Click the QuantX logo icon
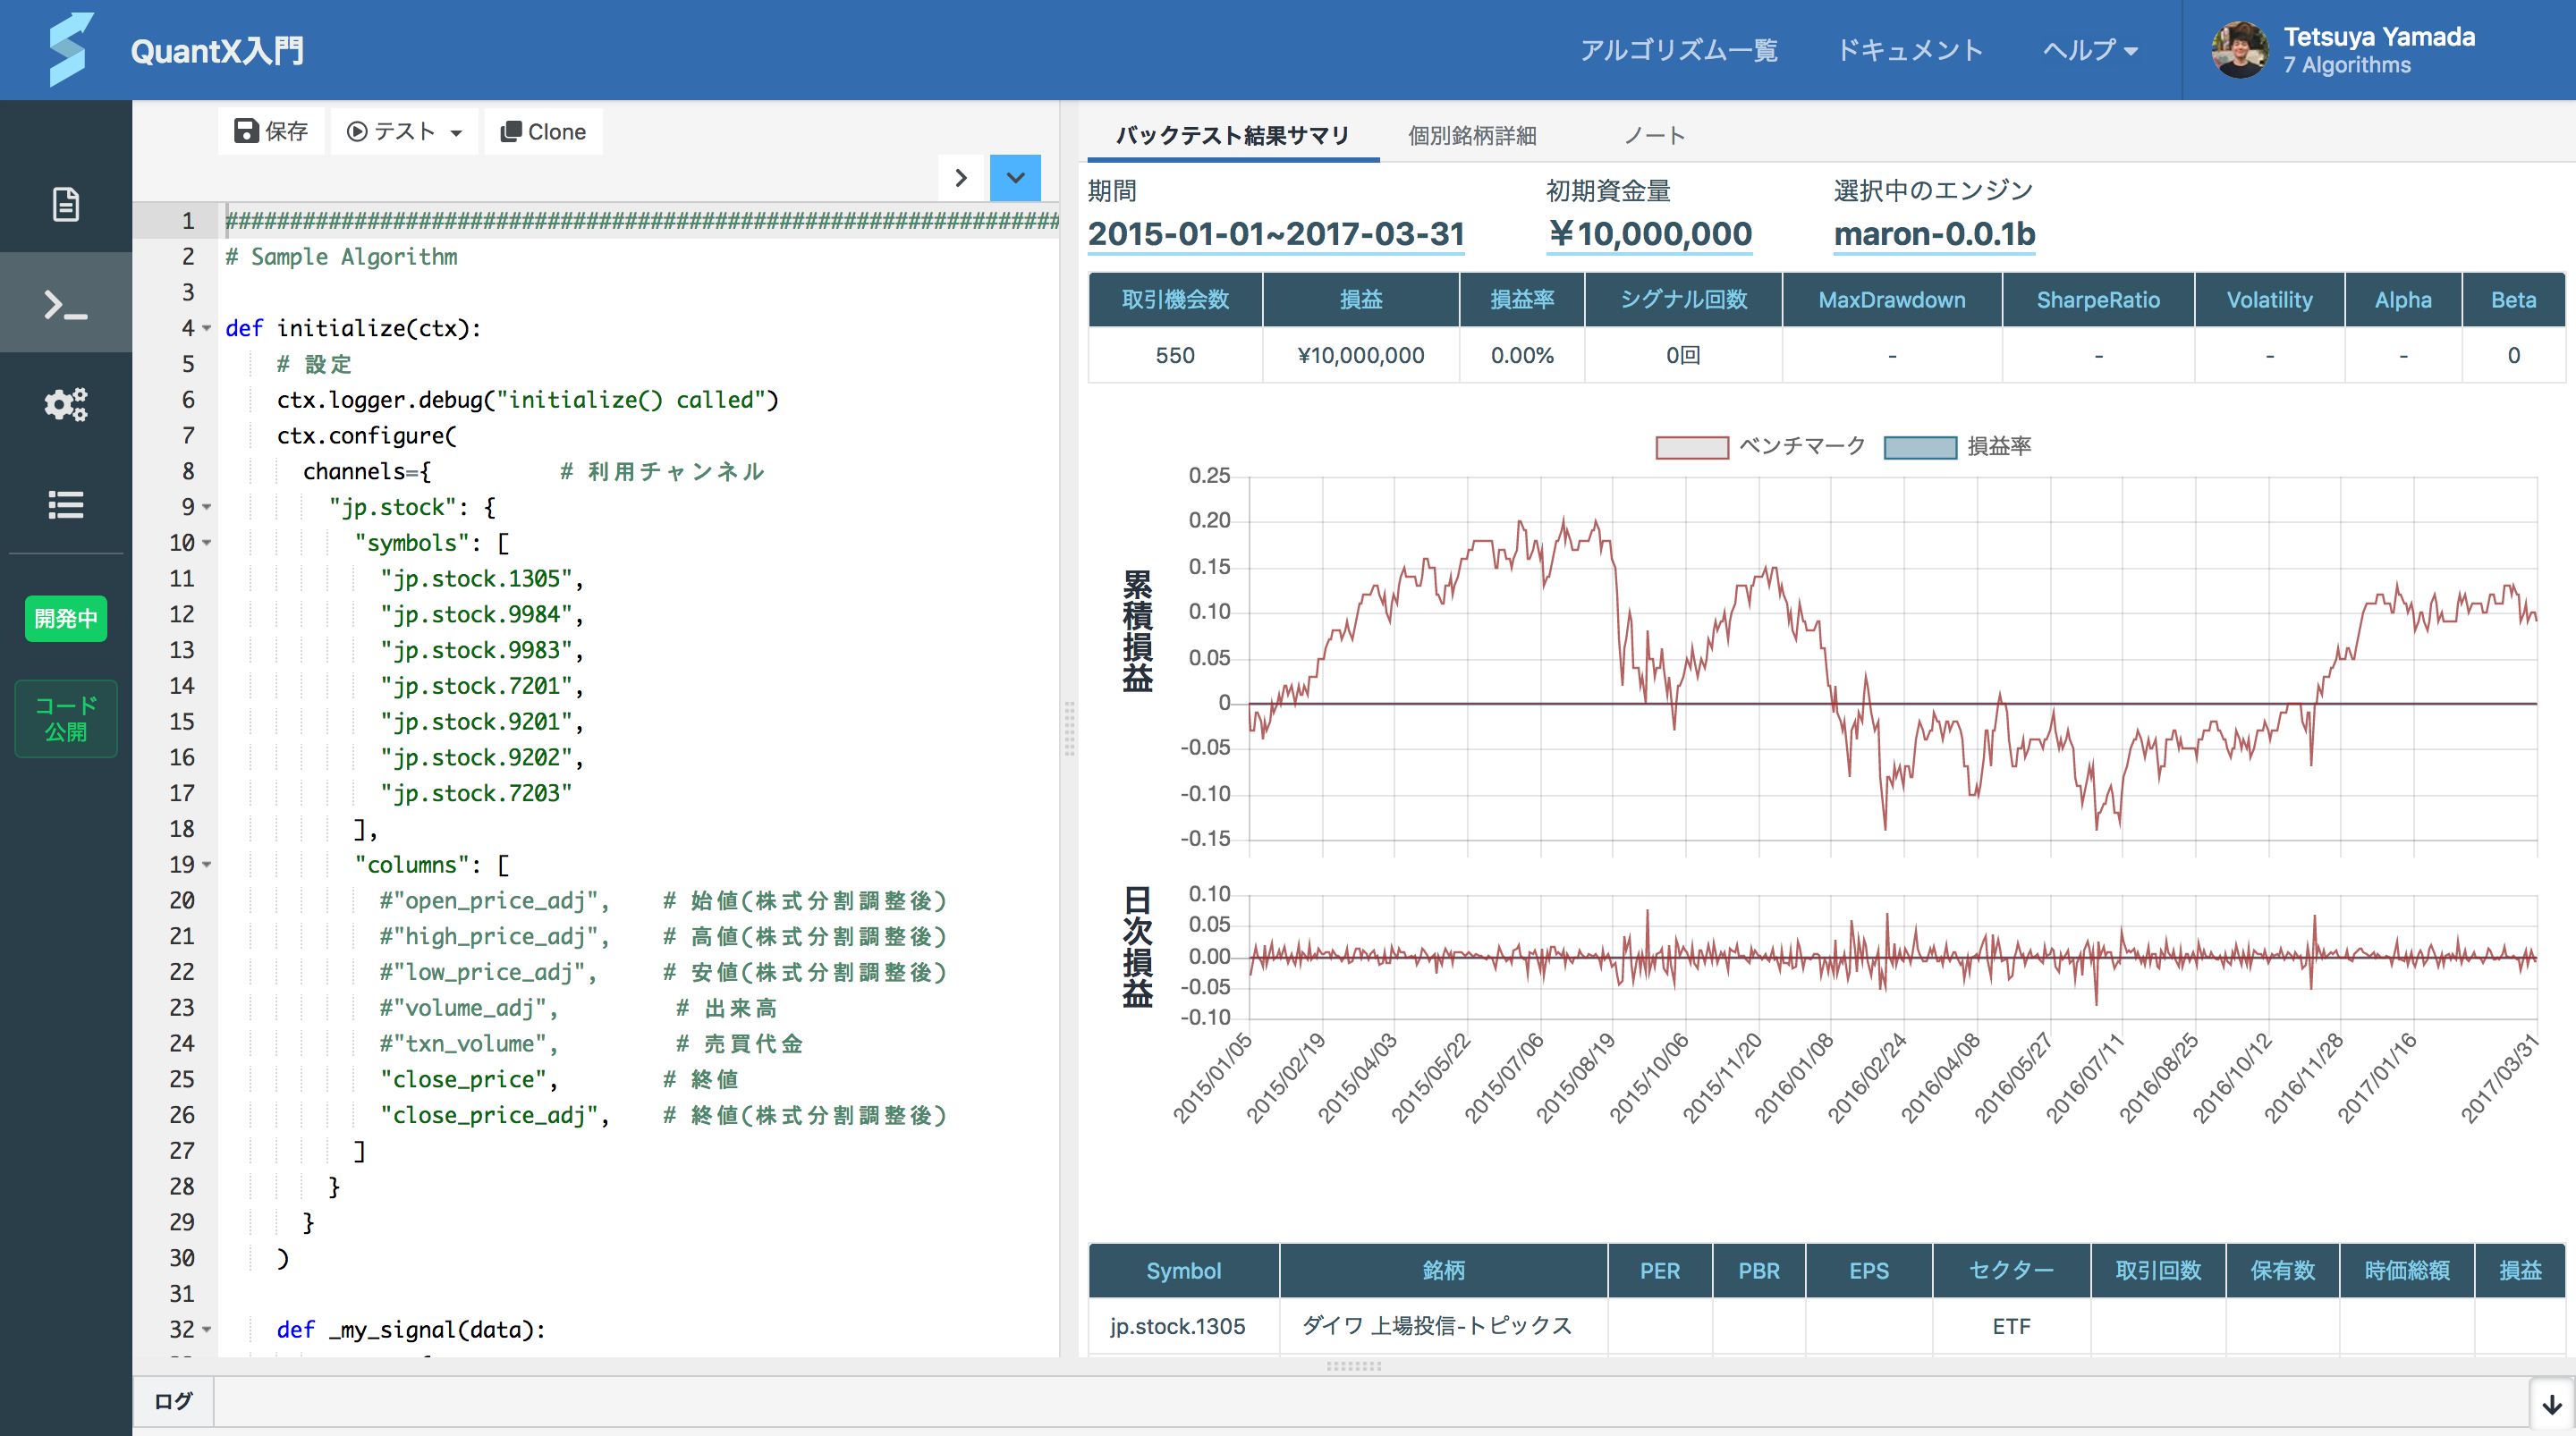This screenshot has height=1436, width=2576. coord(70,49)
